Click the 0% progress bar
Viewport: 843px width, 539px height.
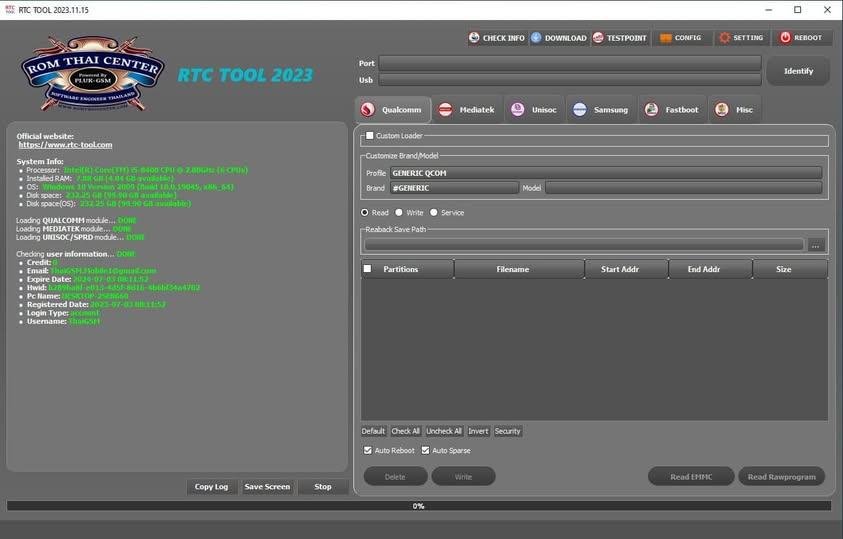point(419,506)
